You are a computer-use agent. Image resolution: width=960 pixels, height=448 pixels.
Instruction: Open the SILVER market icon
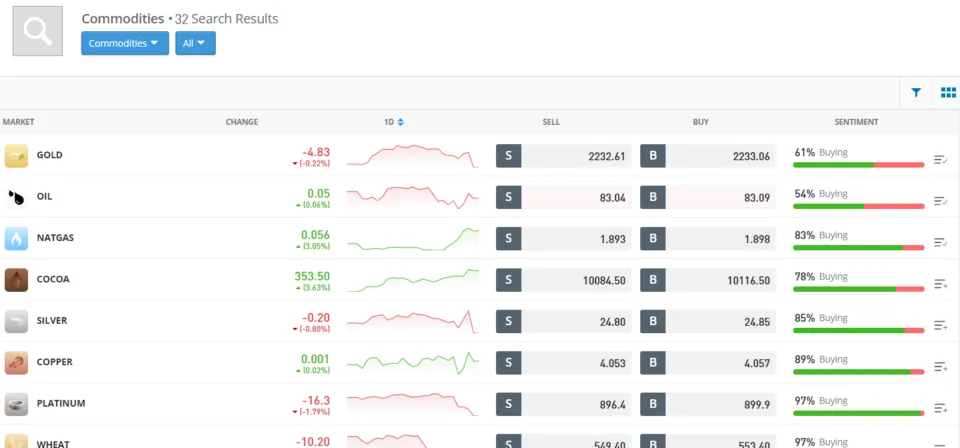click(x=17, y=321)
